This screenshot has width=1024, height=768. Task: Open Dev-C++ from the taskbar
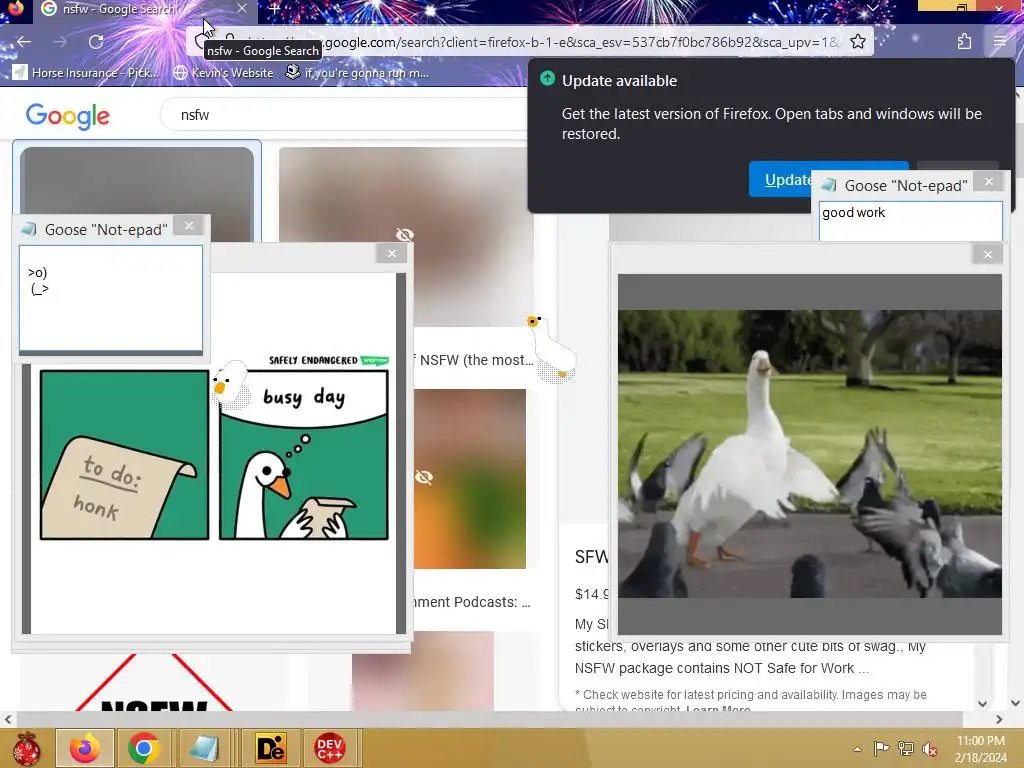pos(329,748)
